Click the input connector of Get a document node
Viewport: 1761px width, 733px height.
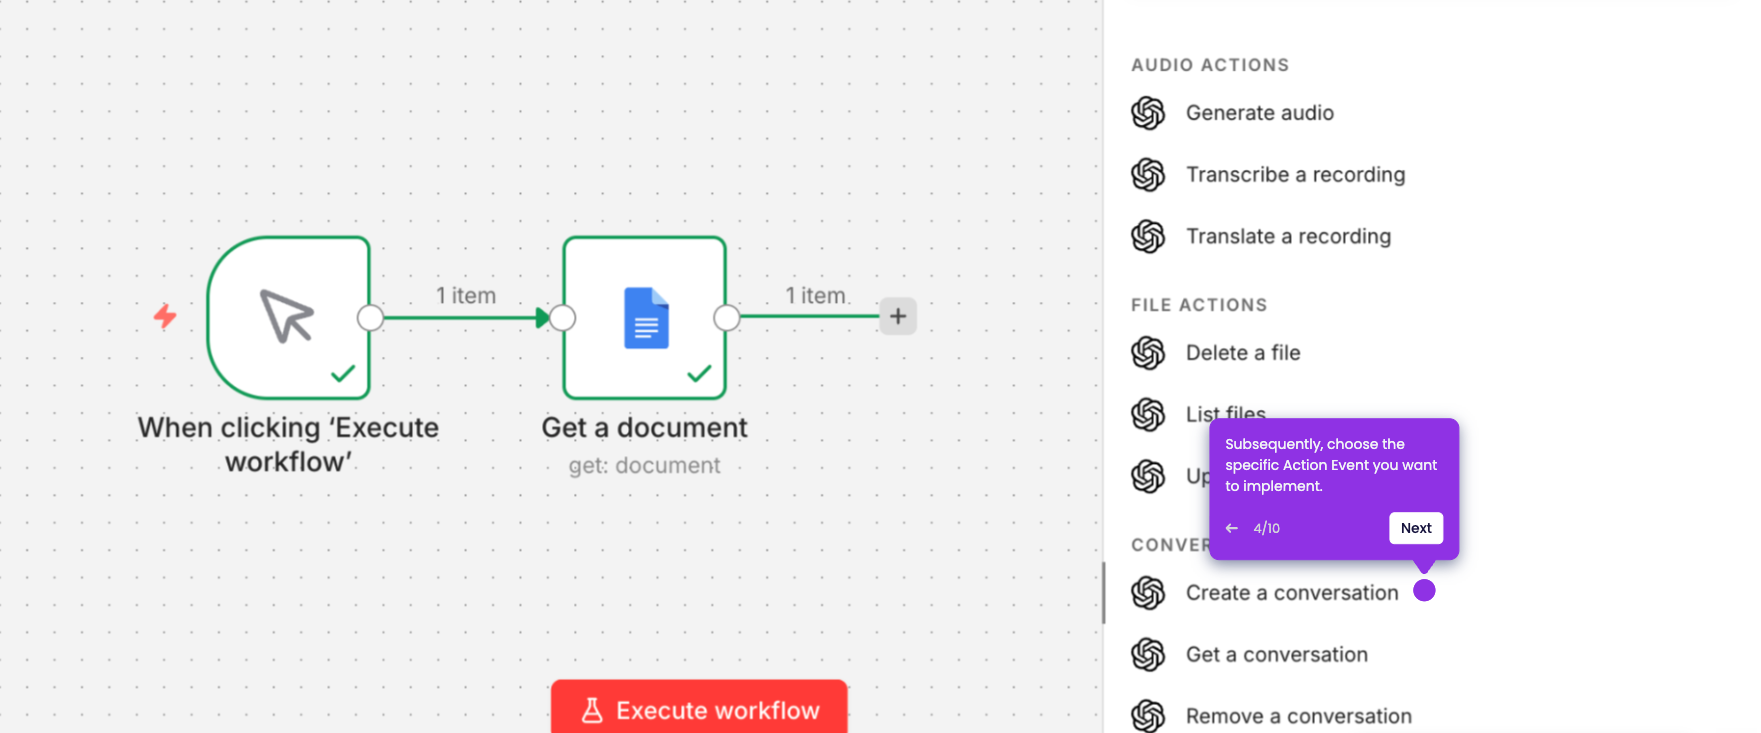pyautogui.click(x=563, y=318)
